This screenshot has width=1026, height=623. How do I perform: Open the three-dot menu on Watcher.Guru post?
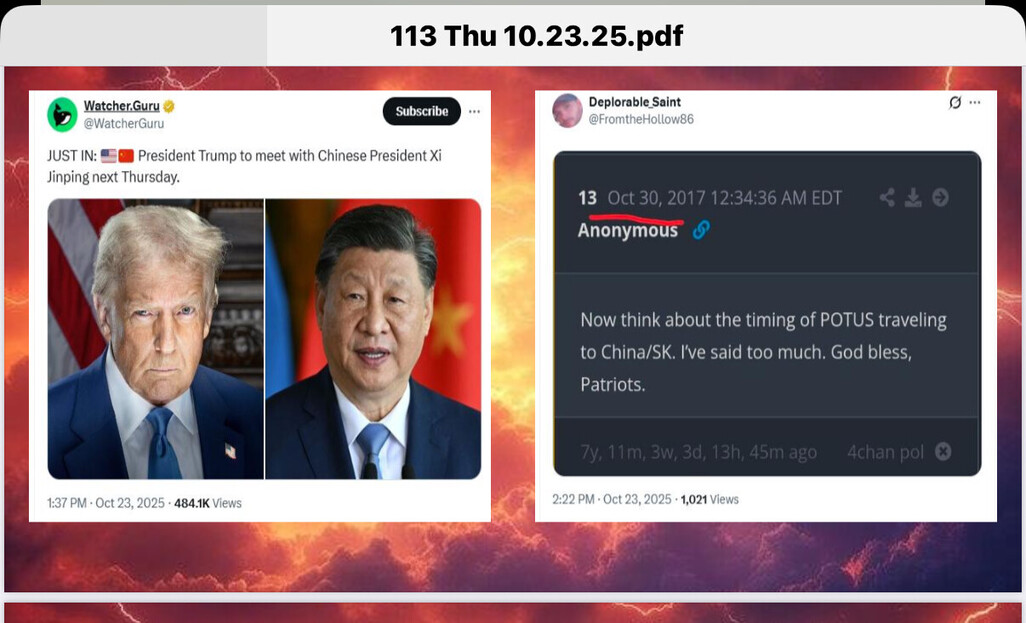click(474, 111)
